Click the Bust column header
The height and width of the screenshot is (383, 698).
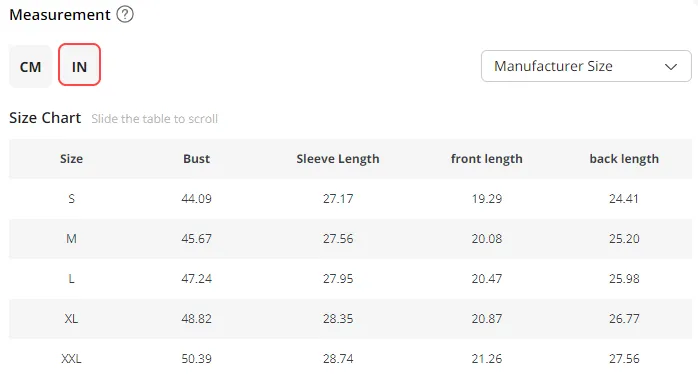[196, 159]
